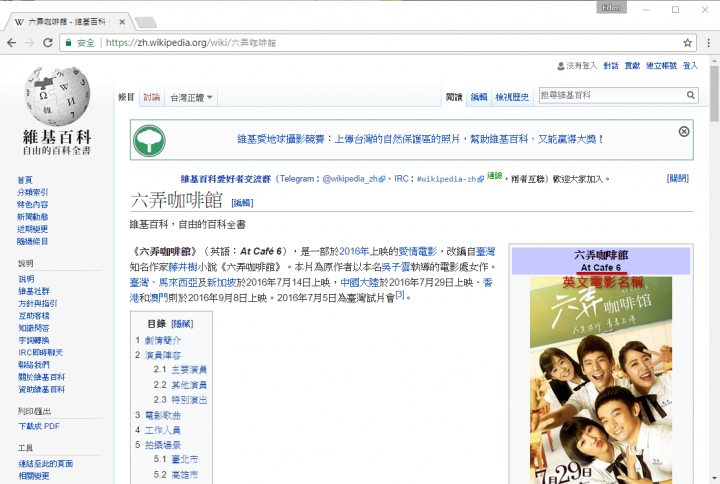Open sidebar link 特色內容
Screen dimensions: 720x484
pos(32,204)
